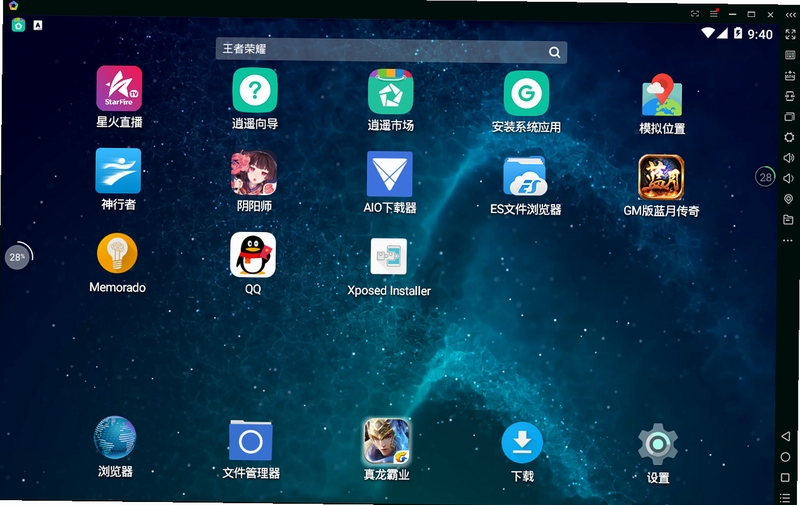The height and width of the screenshot is (505, 800).
Task: Click the green notification icon in status bar
Action: coord(18,24)
